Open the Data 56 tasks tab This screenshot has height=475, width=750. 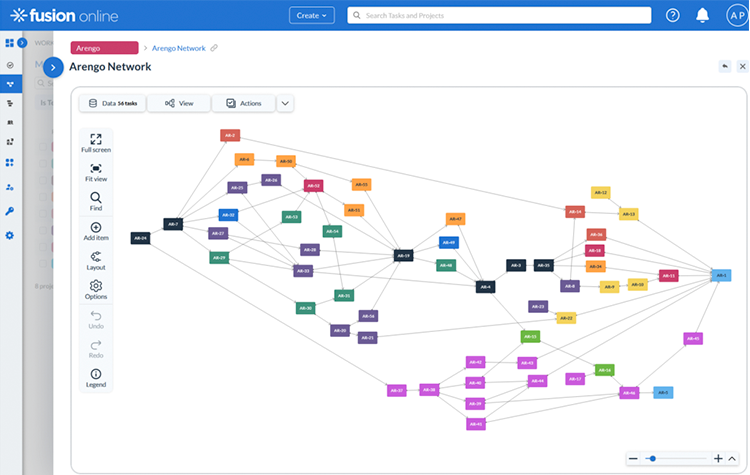(112, 103)
